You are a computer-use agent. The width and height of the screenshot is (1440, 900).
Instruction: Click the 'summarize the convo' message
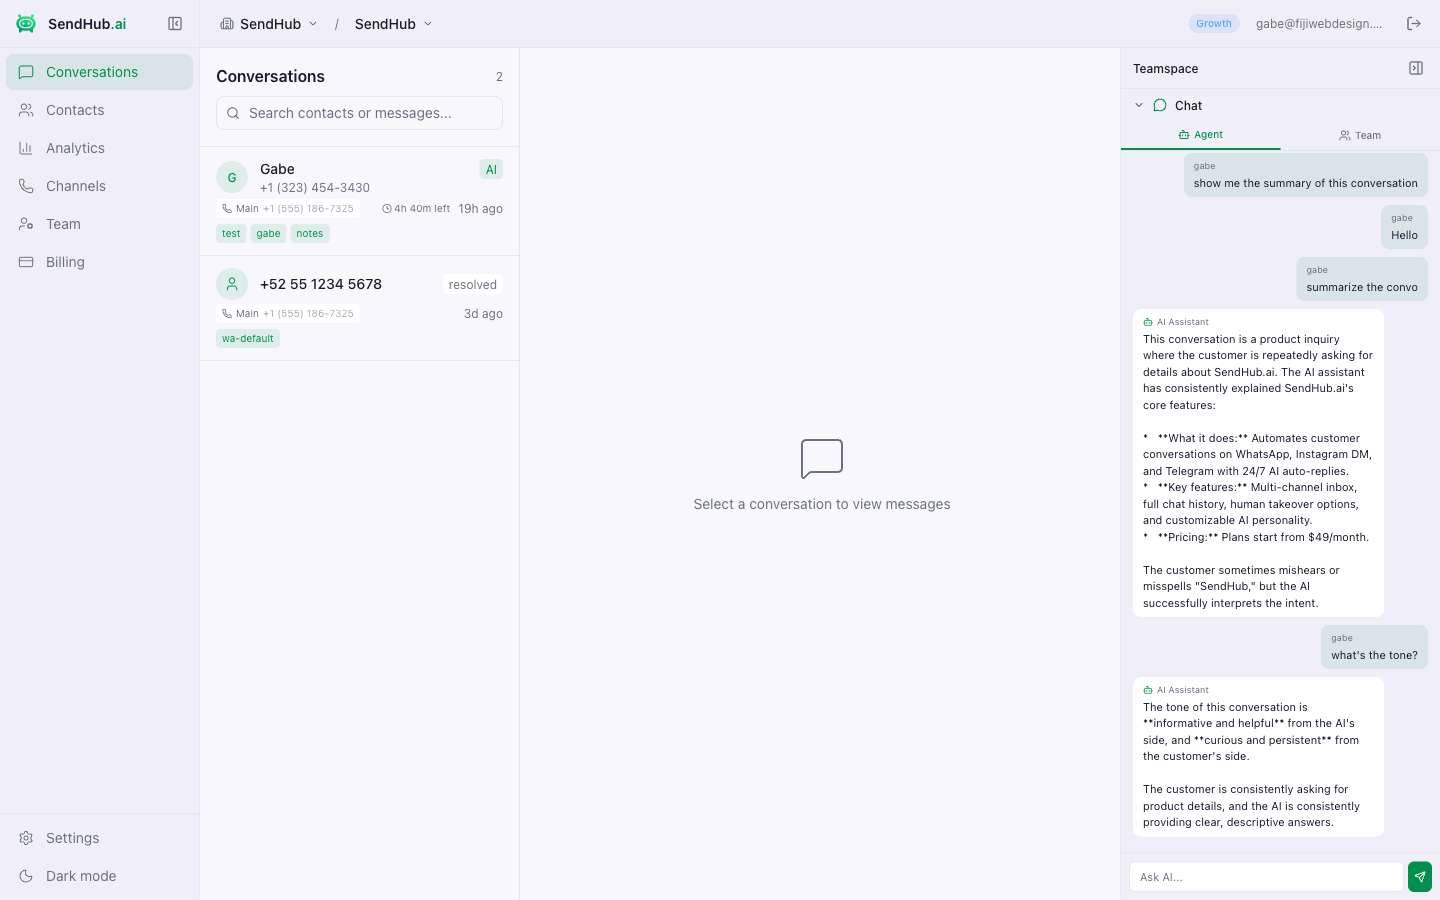pyautogui.click(x=1362, y=279)
